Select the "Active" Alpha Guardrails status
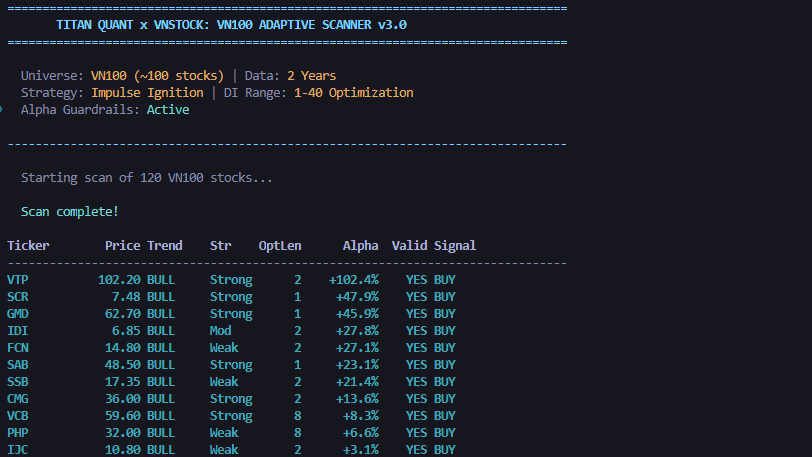 [x=168, y=110]
